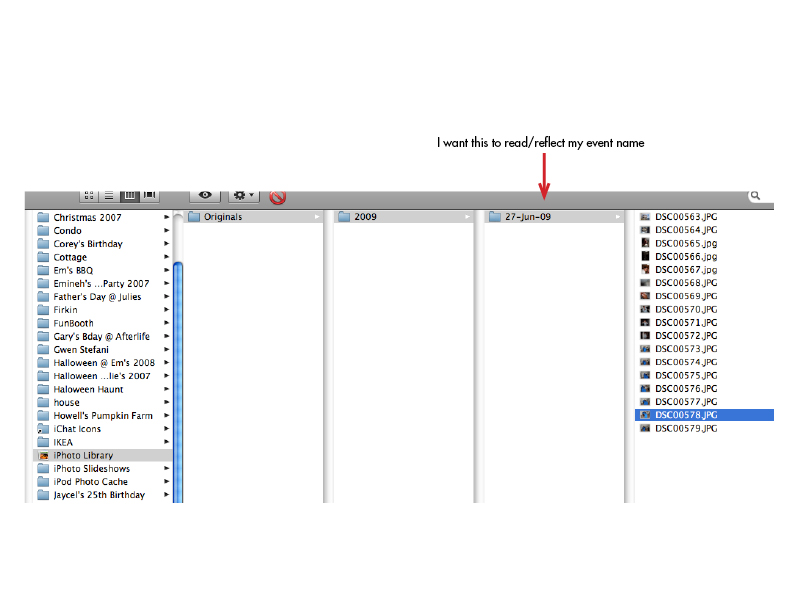Screen dimensions: 792x612
Task: Switch to list view mode
Action: pyautogui.click(x=109, y=196)
